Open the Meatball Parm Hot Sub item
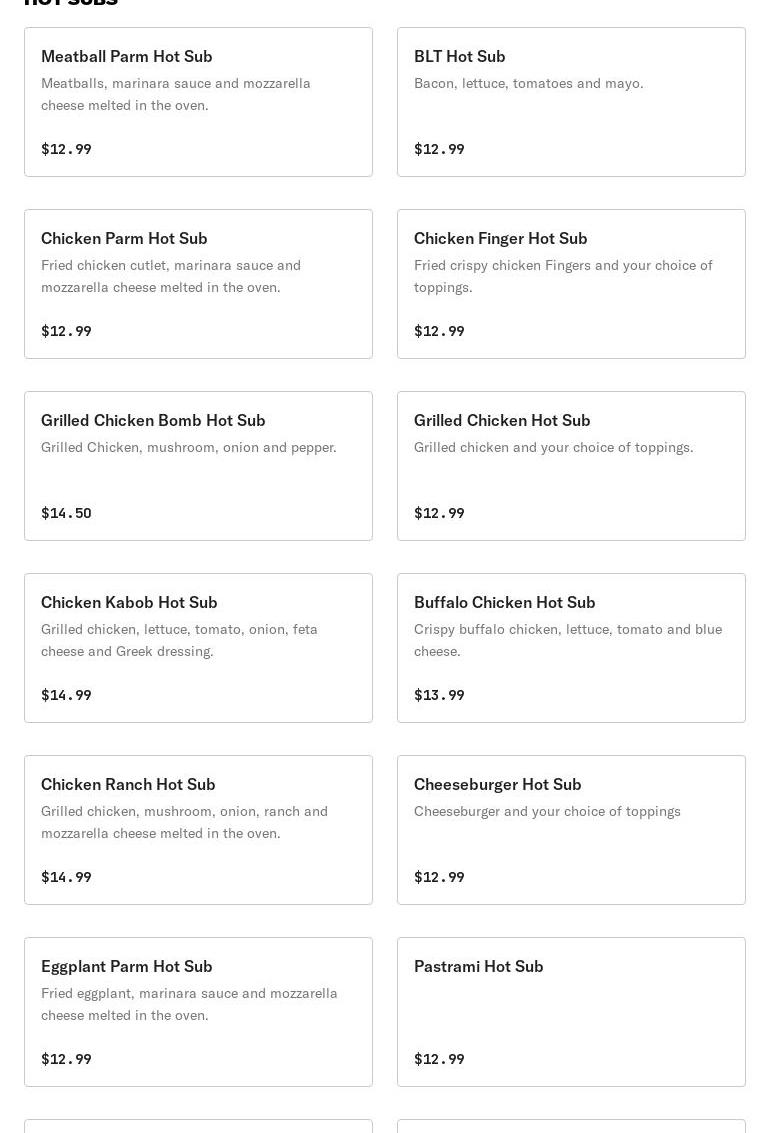770x1133 pixels. (199, 102)
